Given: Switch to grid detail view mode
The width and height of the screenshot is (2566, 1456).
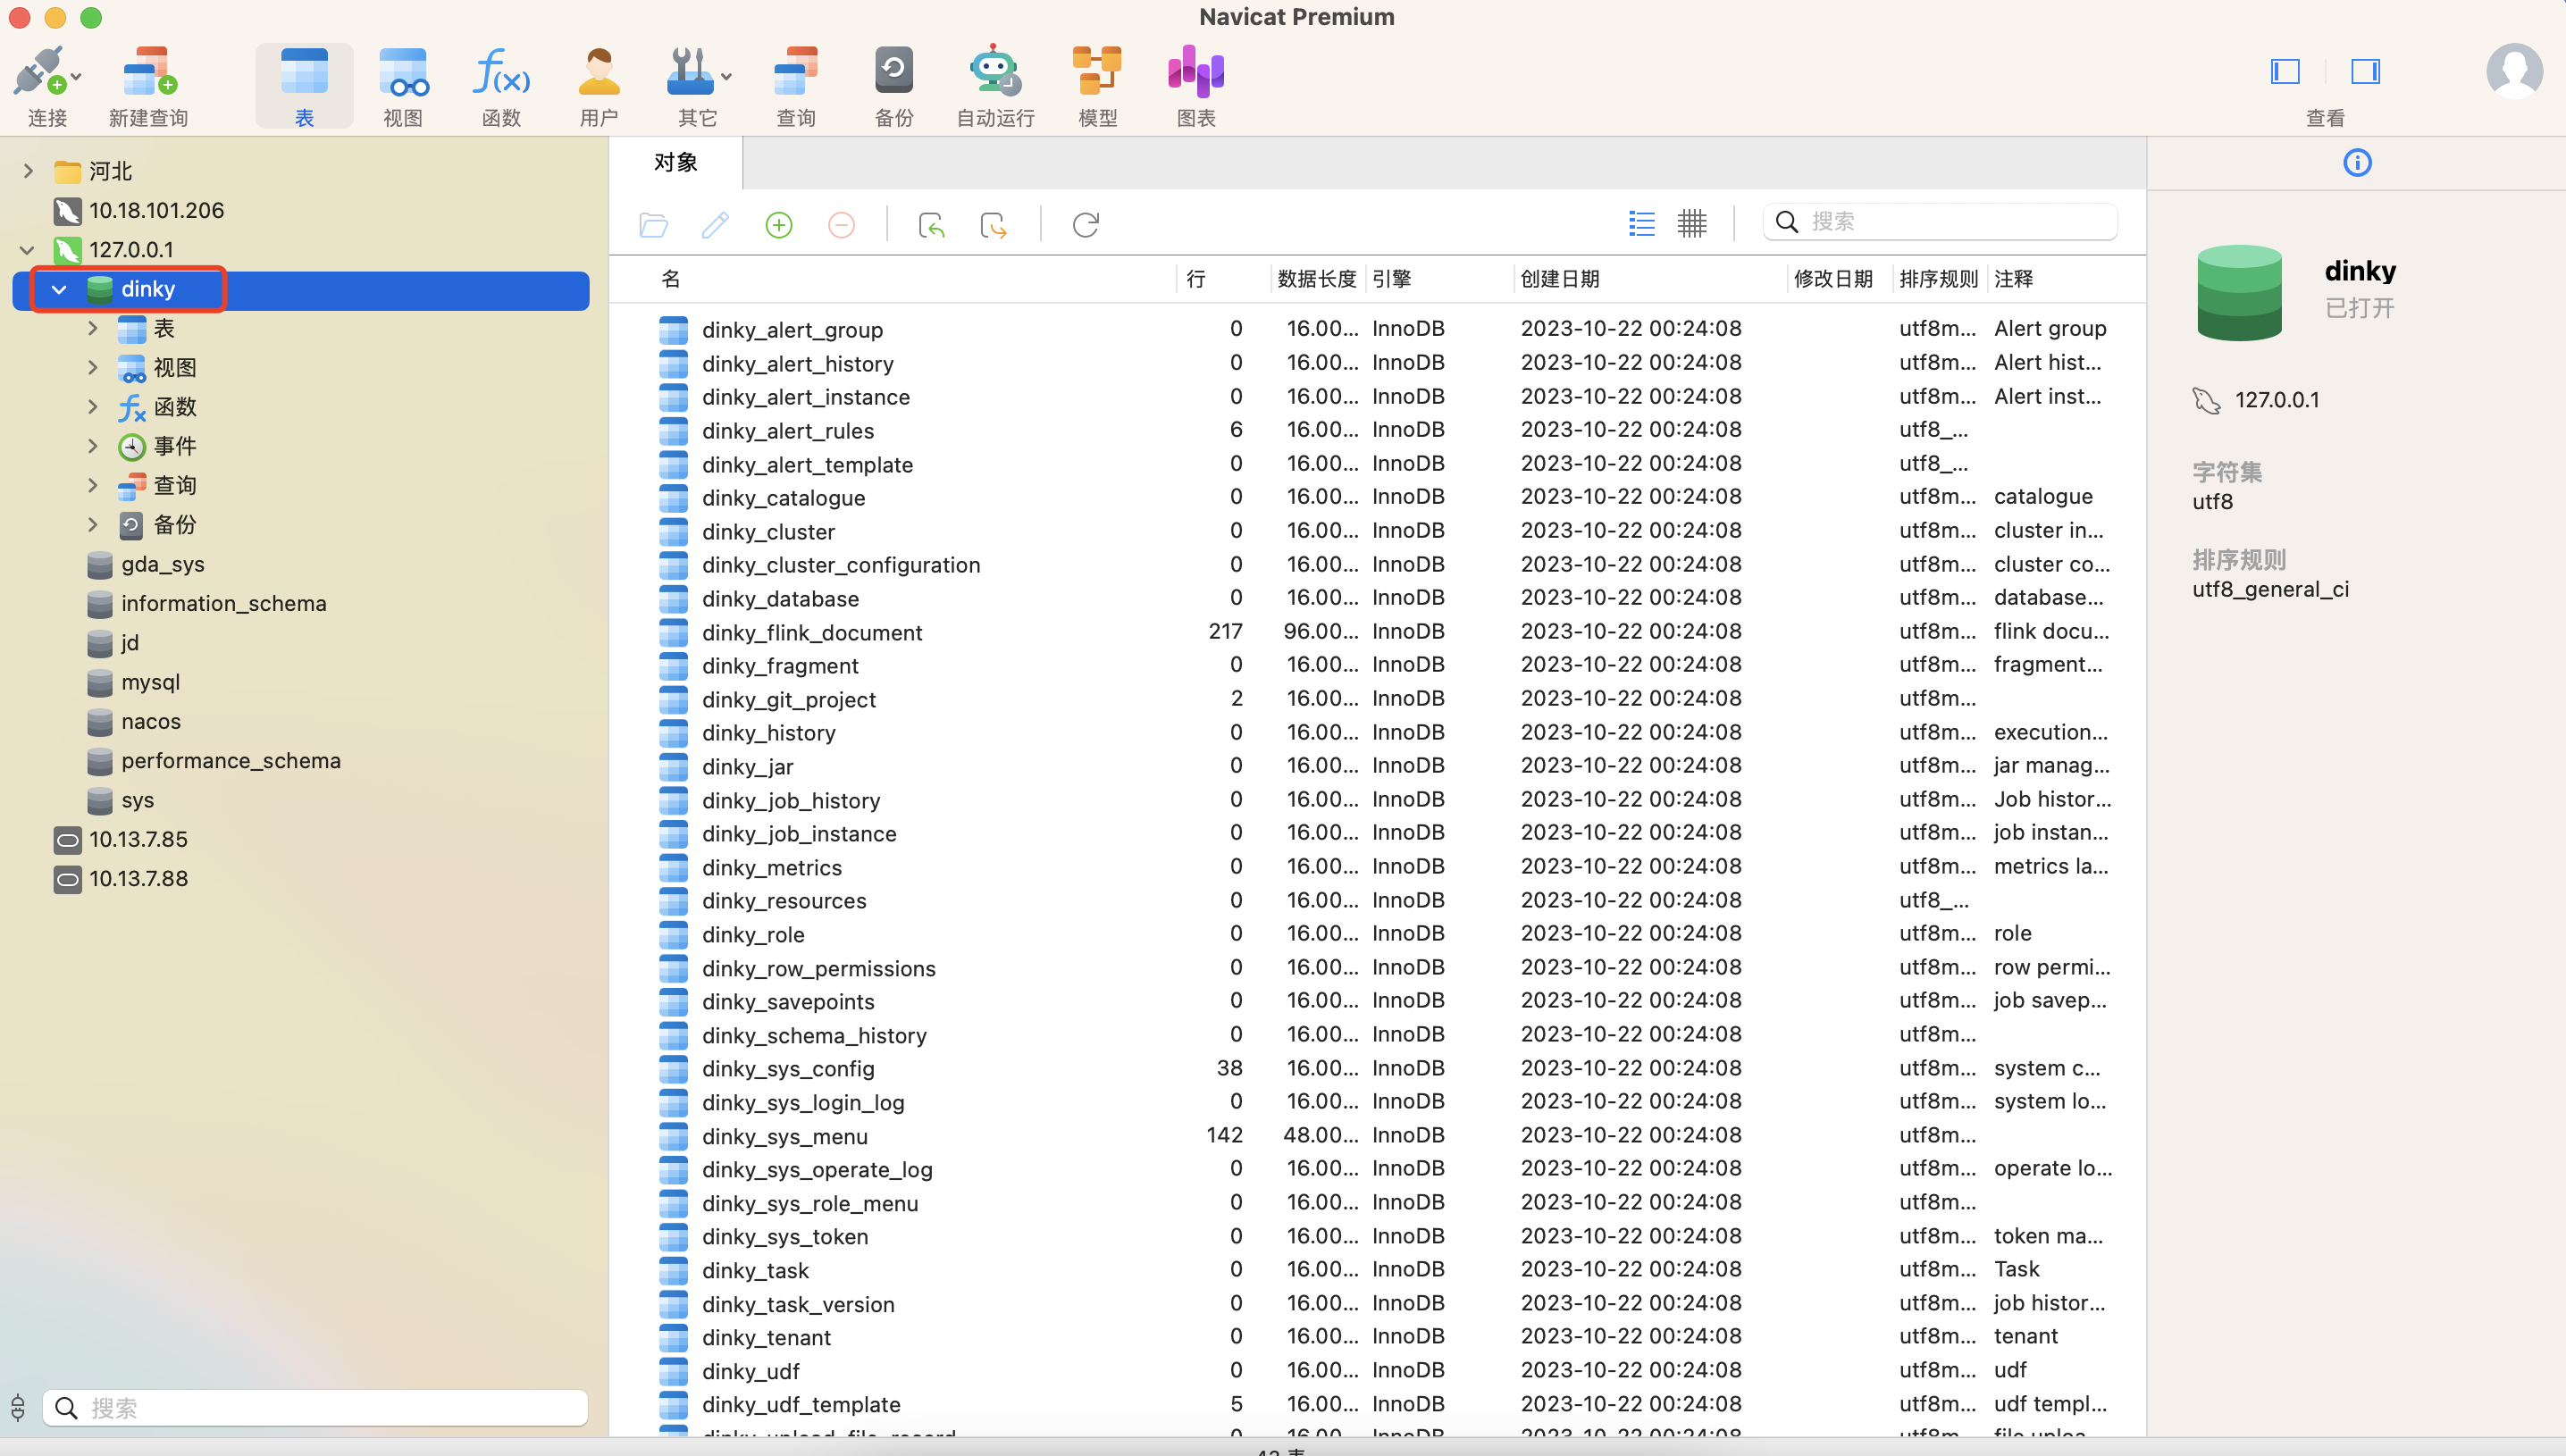Looking at the screenshot, I should click(x=1692, y=223).
